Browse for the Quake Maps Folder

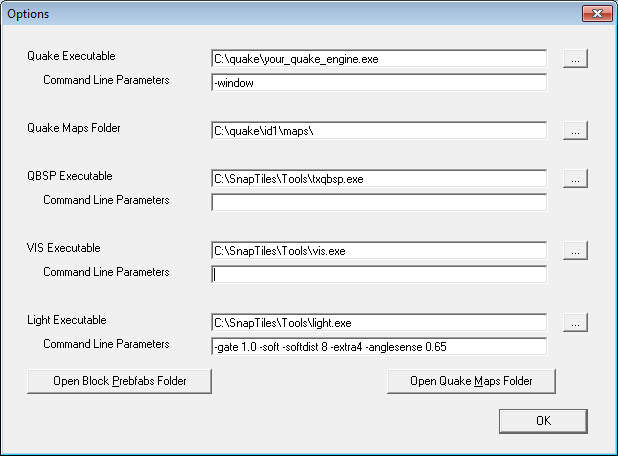574,131
